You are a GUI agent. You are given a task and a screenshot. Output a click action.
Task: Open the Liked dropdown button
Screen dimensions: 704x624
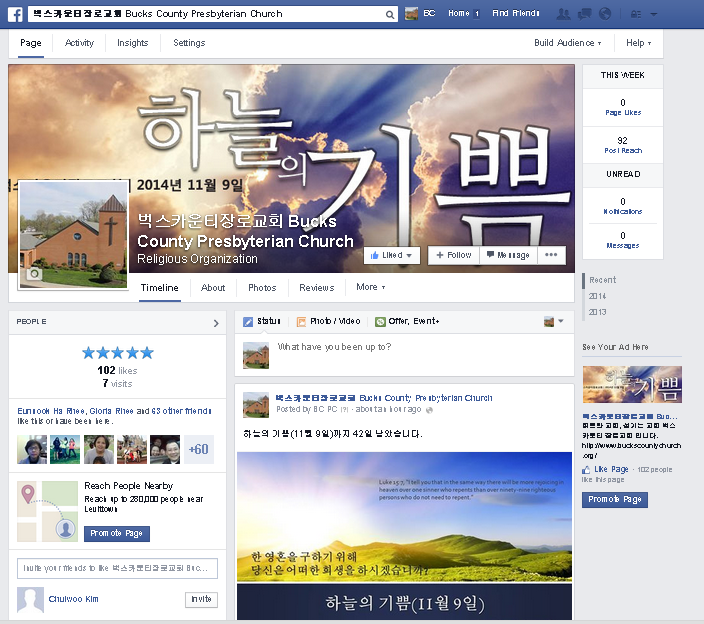point(392,255)
